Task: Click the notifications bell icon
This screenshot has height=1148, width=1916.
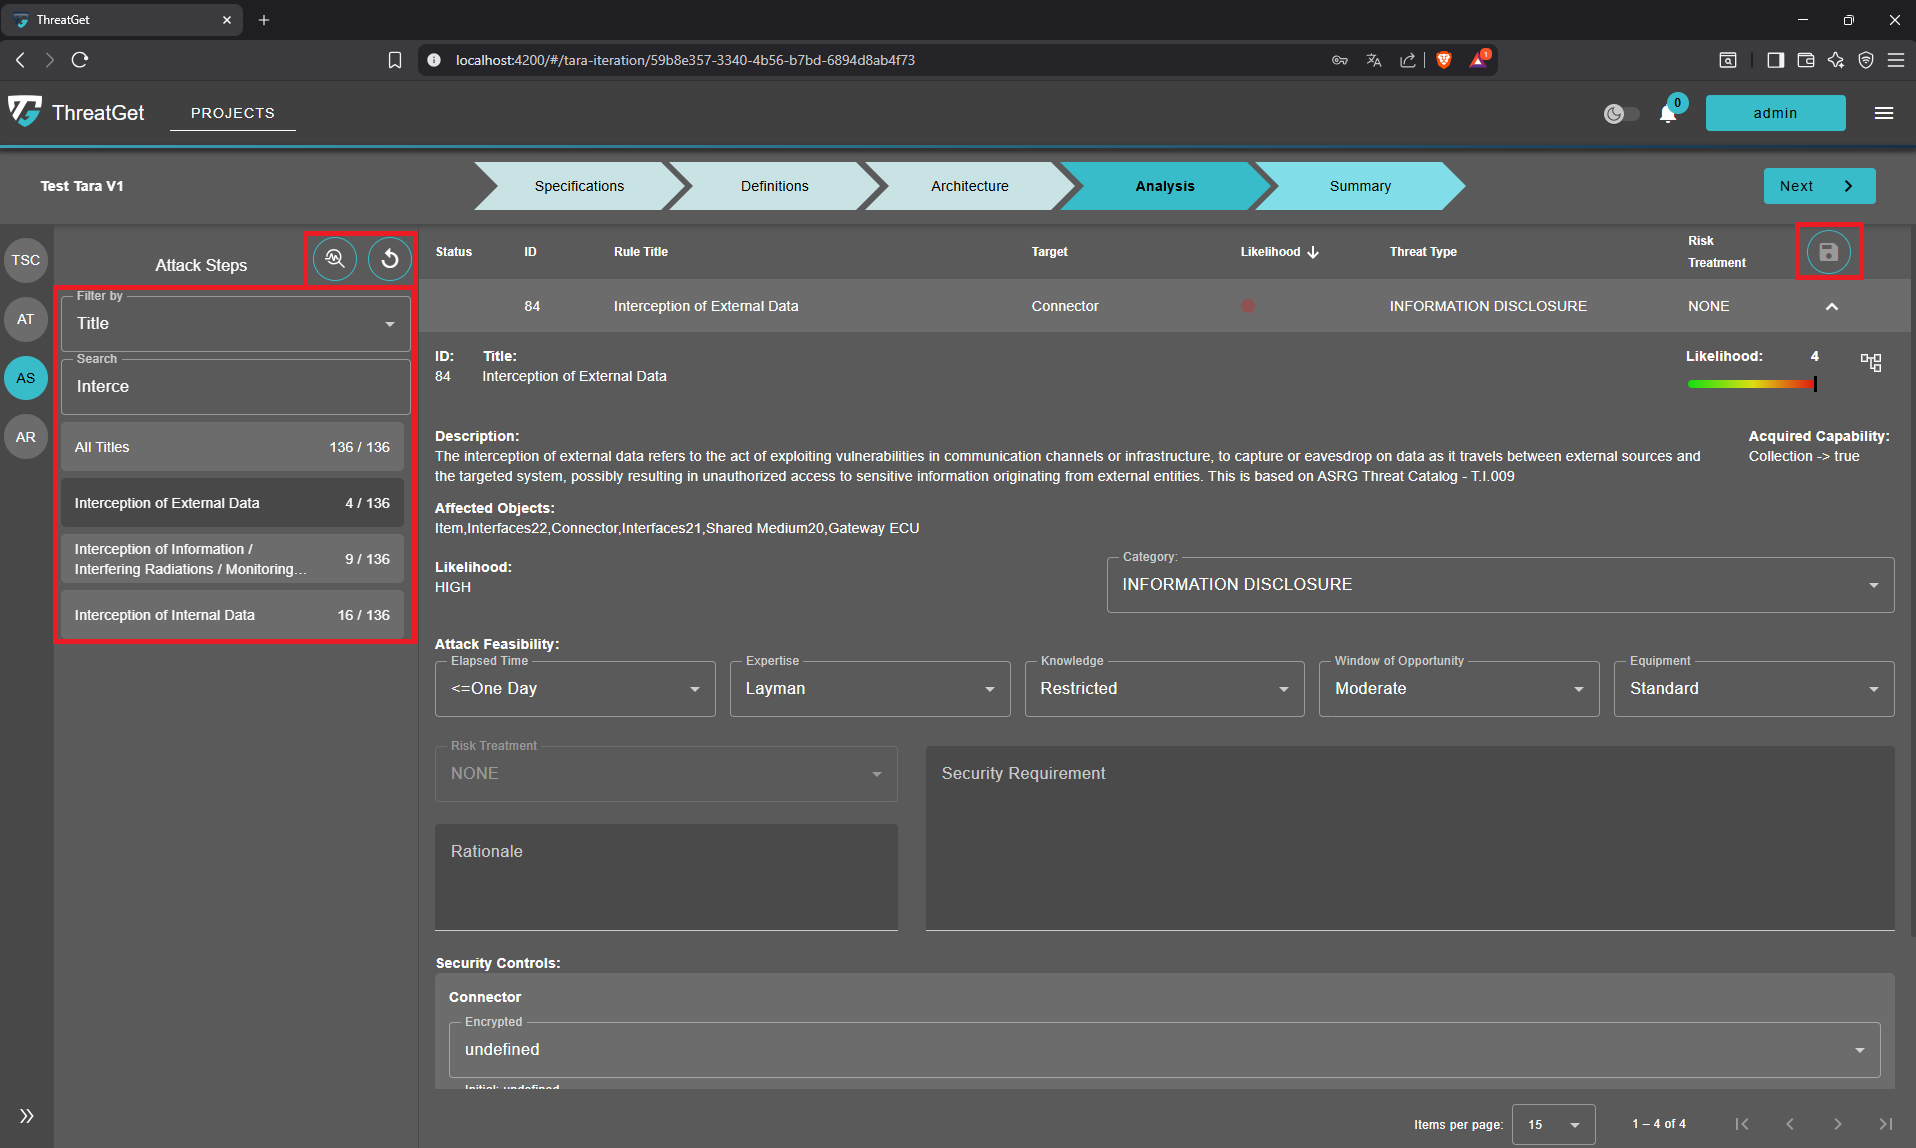Action: click(1667, 113)
